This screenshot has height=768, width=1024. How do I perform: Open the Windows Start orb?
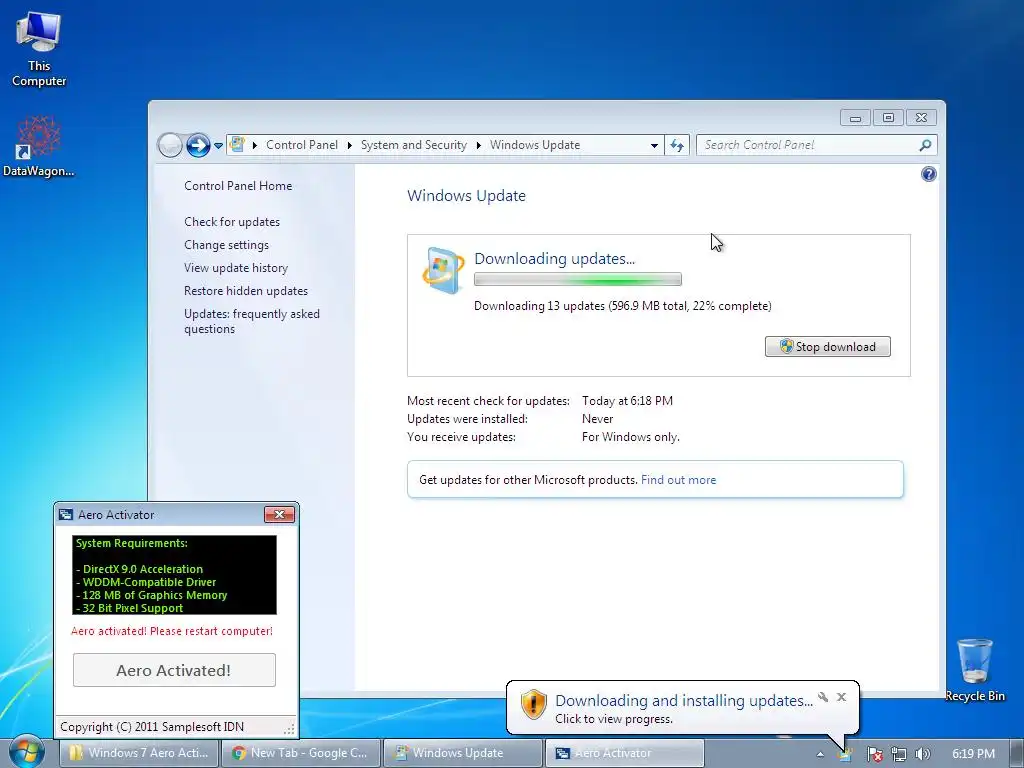26,752
